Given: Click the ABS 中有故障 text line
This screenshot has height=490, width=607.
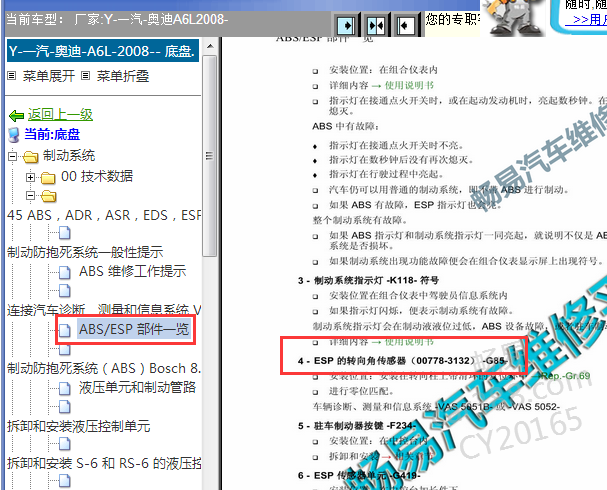Looking at the screenshot, I should [346, 127].
